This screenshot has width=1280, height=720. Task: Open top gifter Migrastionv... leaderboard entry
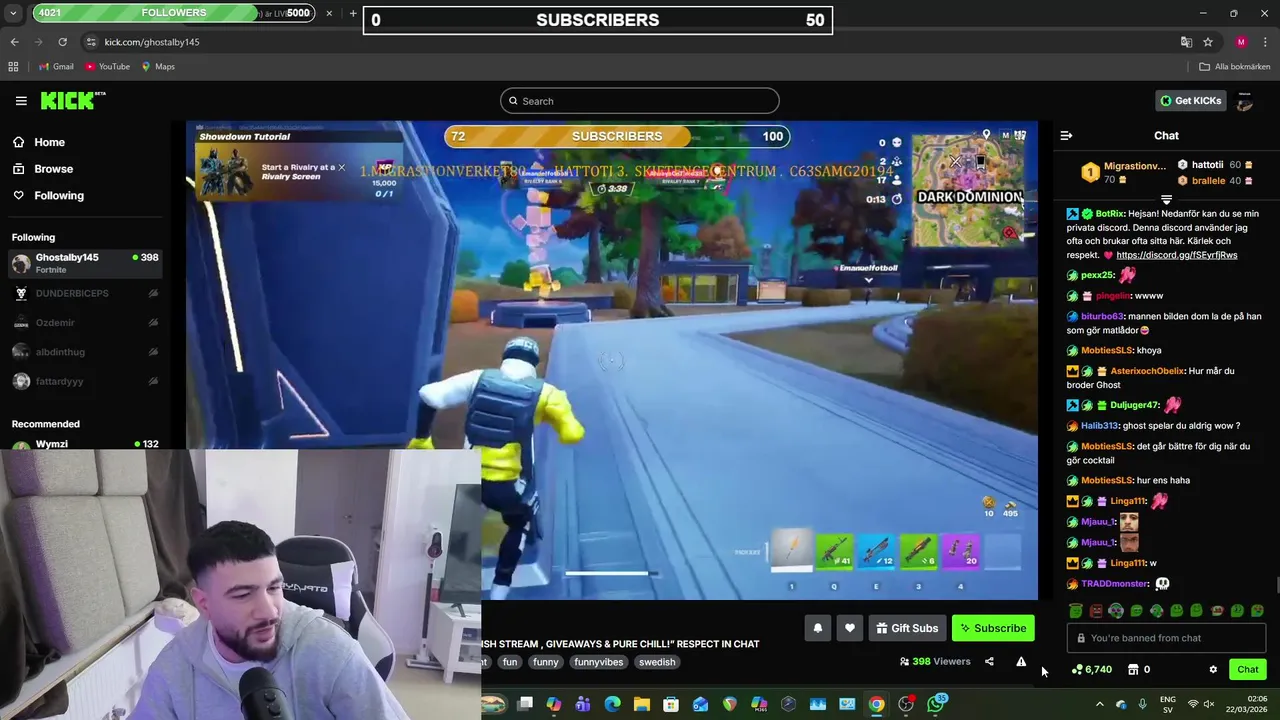point(1126,172)
